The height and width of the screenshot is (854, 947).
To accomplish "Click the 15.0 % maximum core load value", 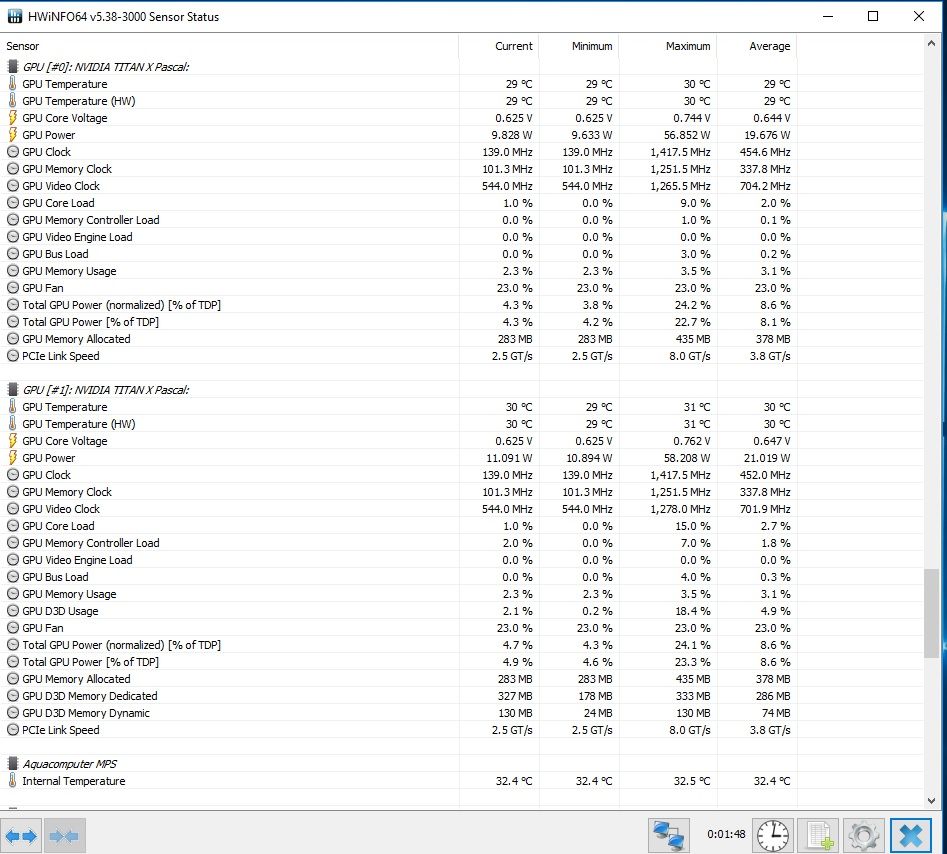I will (x=693, y=526).
